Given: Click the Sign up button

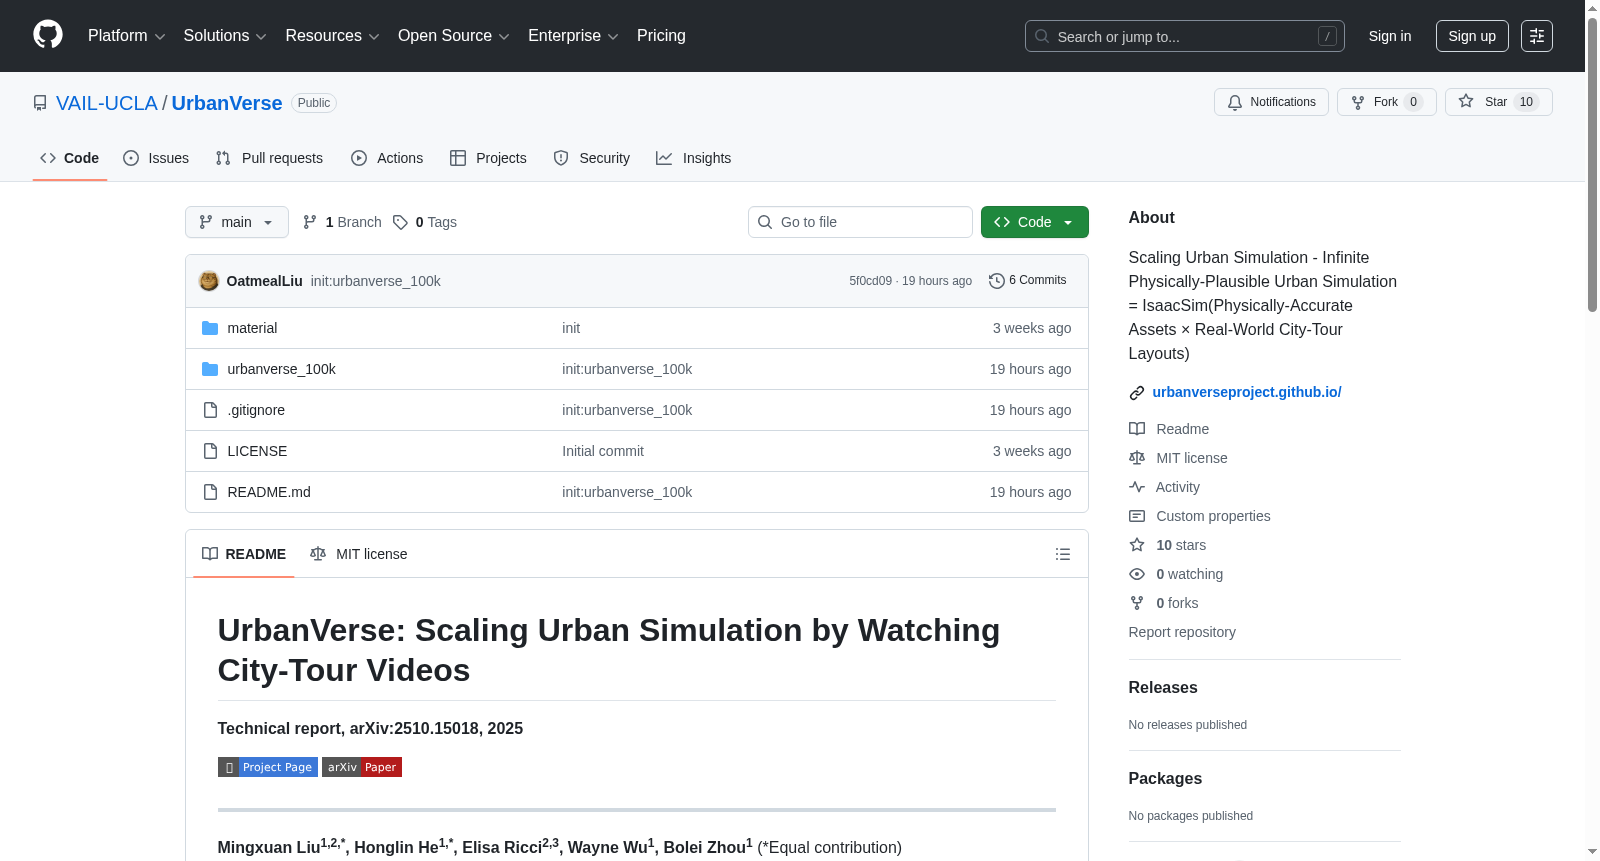Looking at the screenshot, I should 1472,36.
